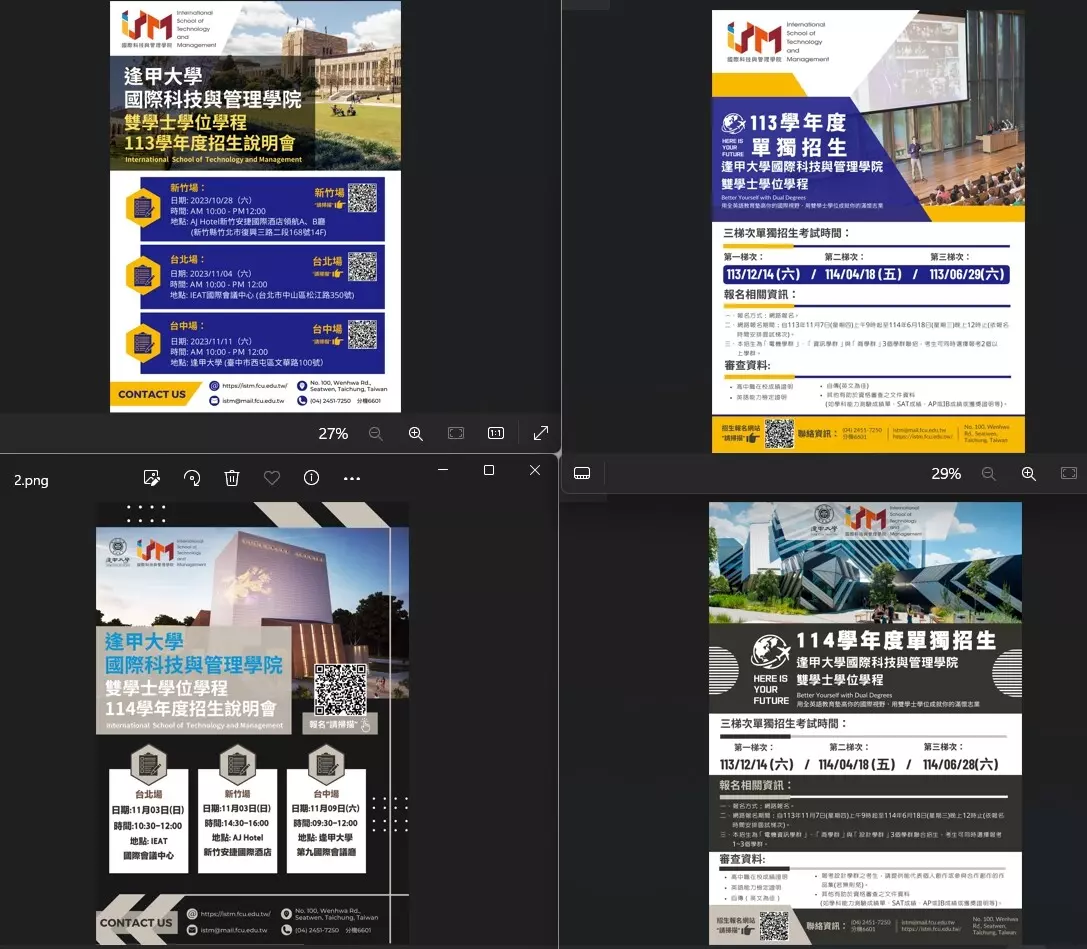
Task: Toggle the filmstrip panel in the right window
Action: click(583, 473)
